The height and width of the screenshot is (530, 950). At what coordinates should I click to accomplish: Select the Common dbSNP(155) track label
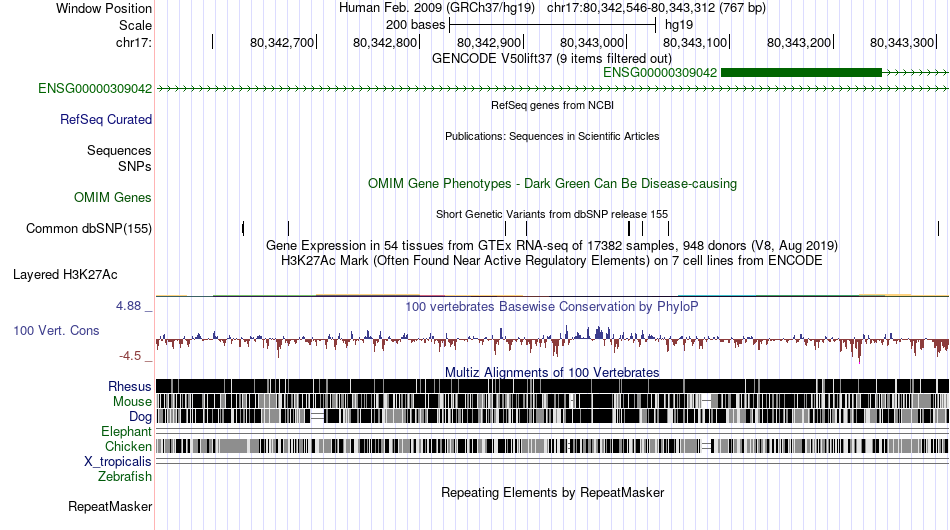click(89, 228)
